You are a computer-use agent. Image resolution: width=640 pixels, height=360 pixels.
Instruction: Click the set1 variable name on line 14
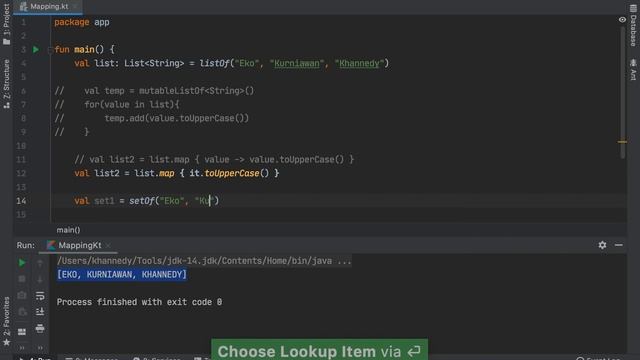(x=104, y=200)
